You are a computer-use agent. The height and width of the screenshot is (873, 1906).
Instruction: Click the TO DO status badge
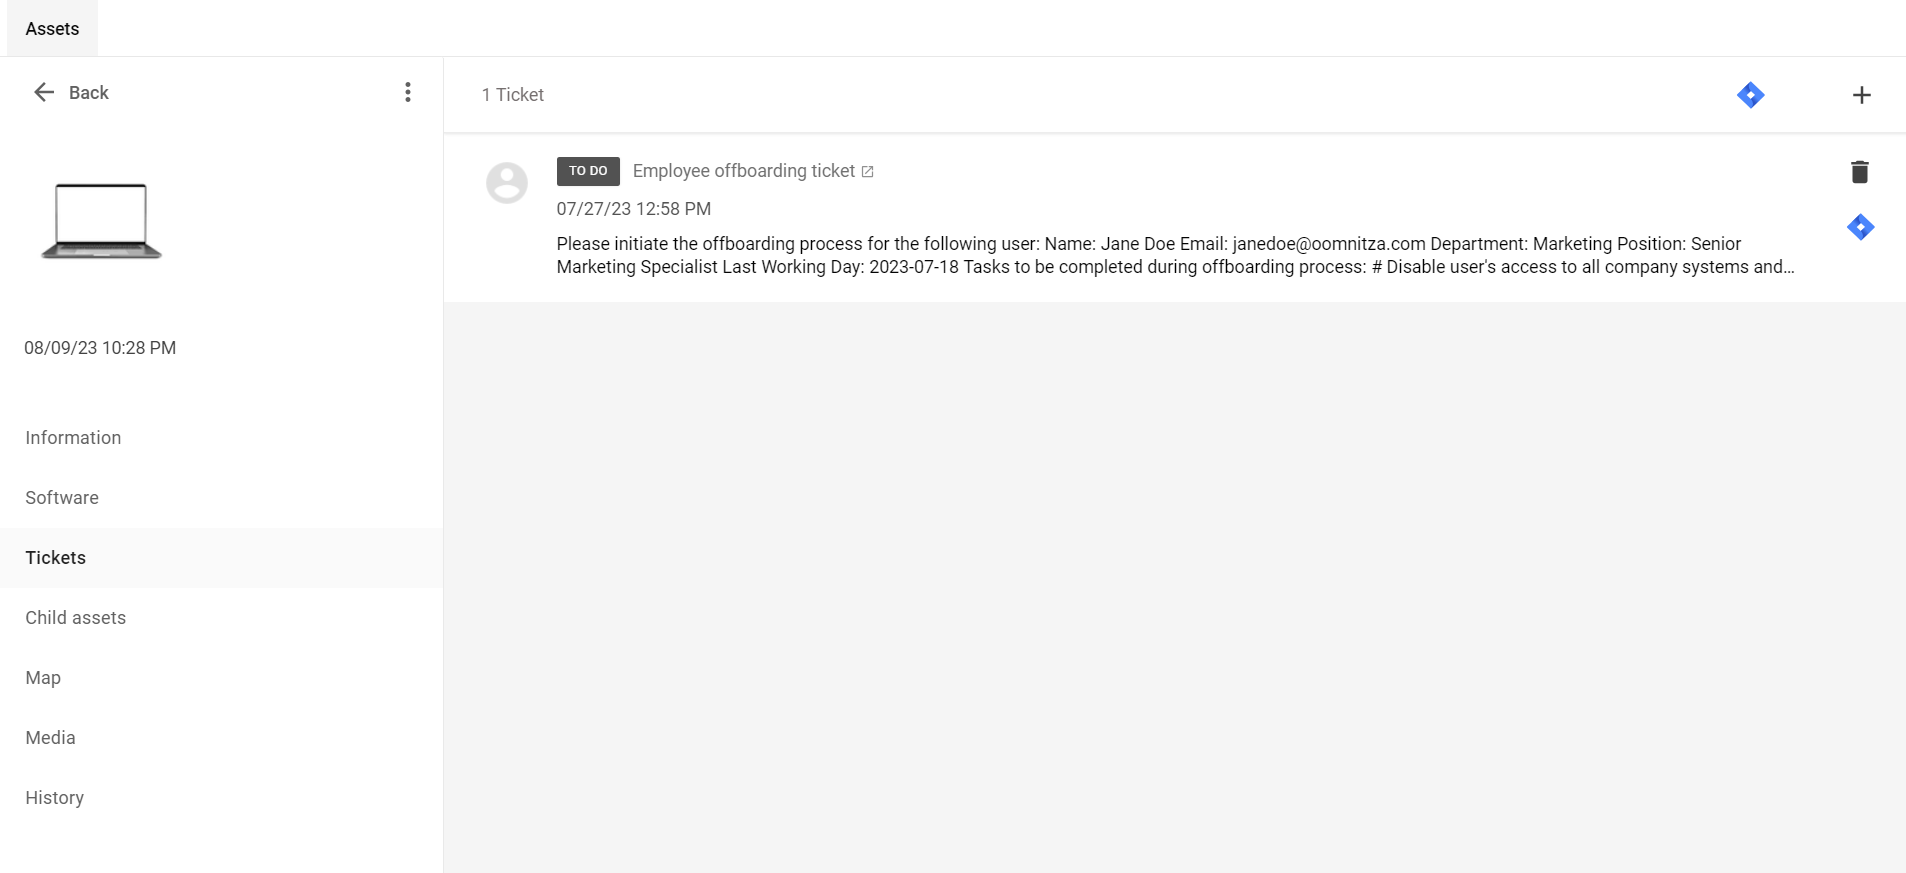click(588, 171)
